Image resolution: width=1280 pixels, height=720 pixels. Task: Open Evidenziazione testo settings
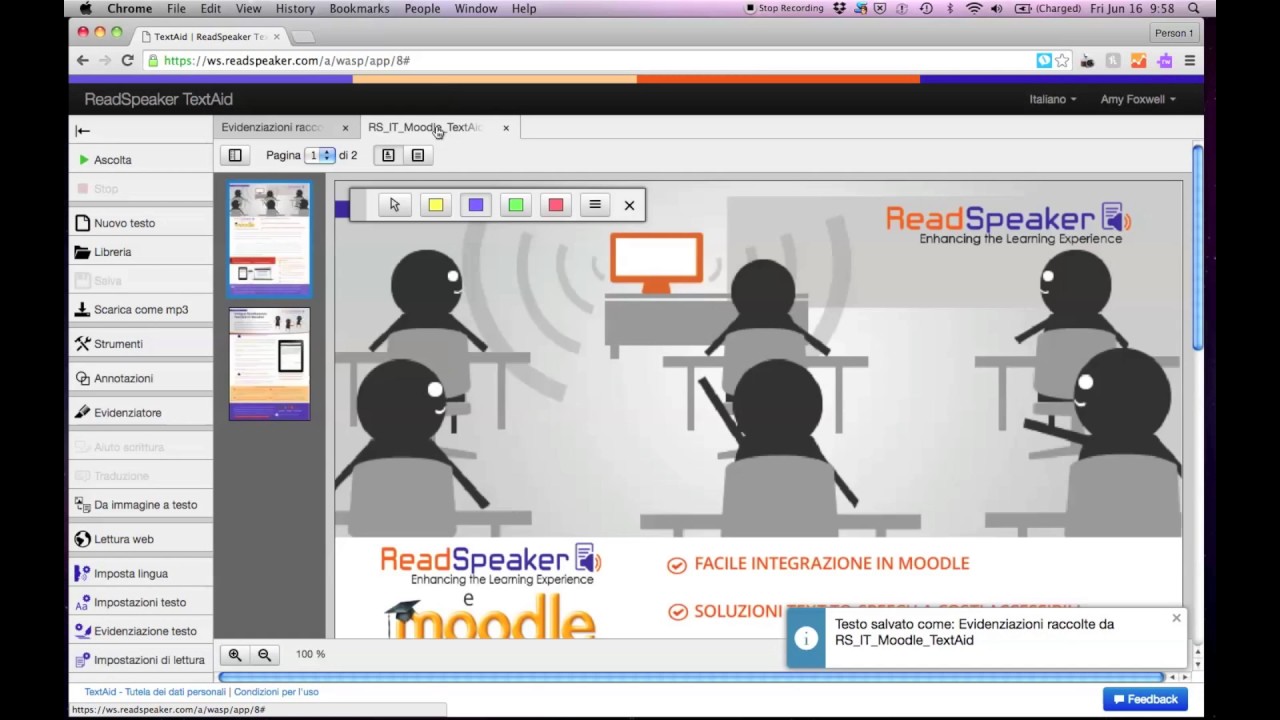140,631
